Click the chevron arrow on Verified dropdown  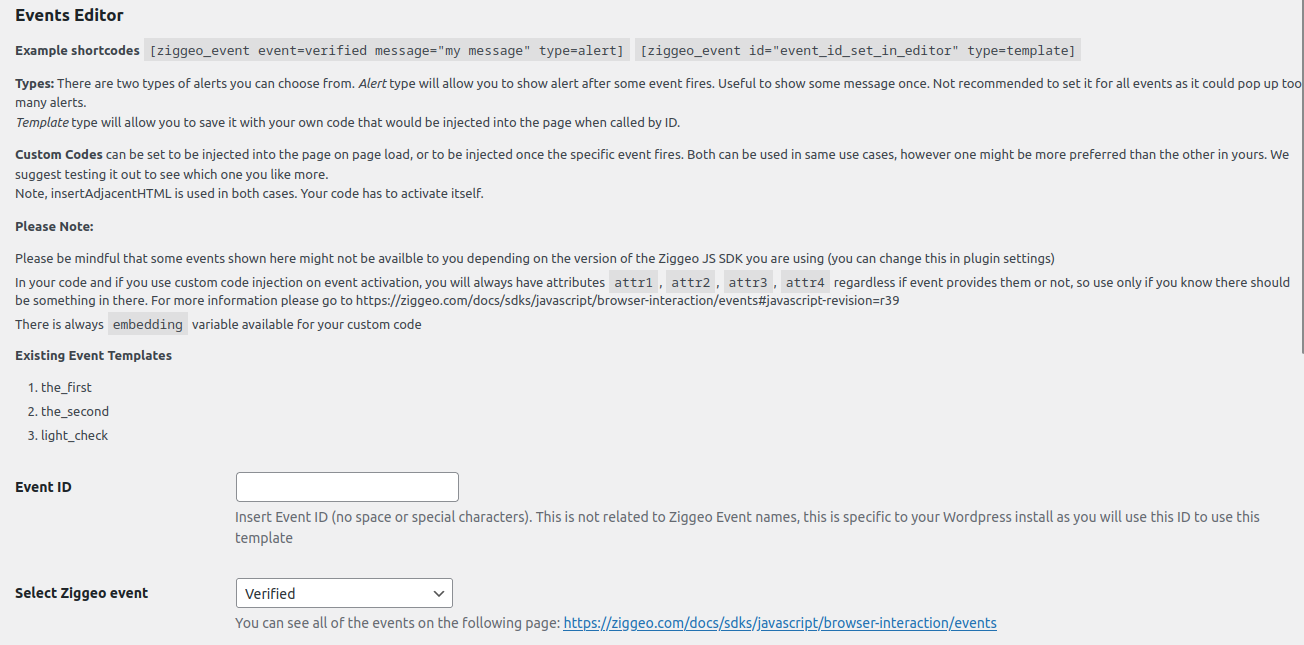pyautogui.click(x=438, y=593)
